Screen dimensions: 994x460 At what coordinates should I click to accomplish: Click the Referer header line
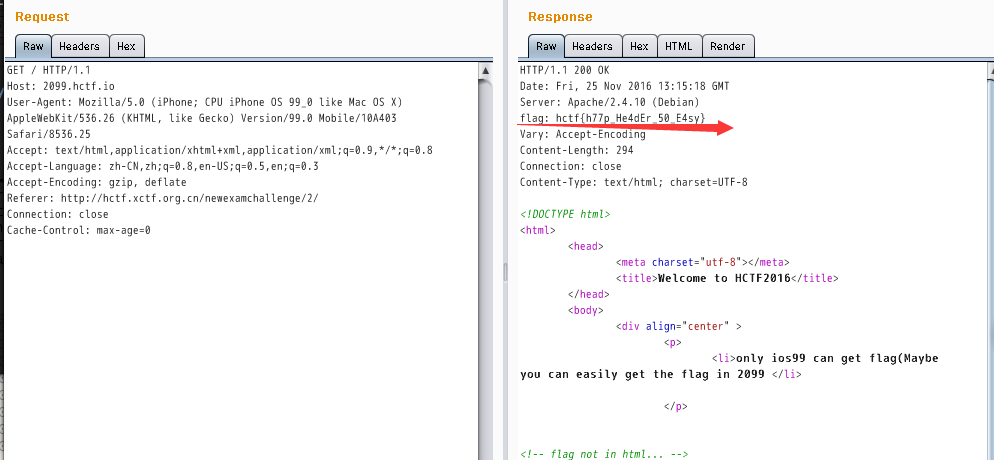click(162, 198)
